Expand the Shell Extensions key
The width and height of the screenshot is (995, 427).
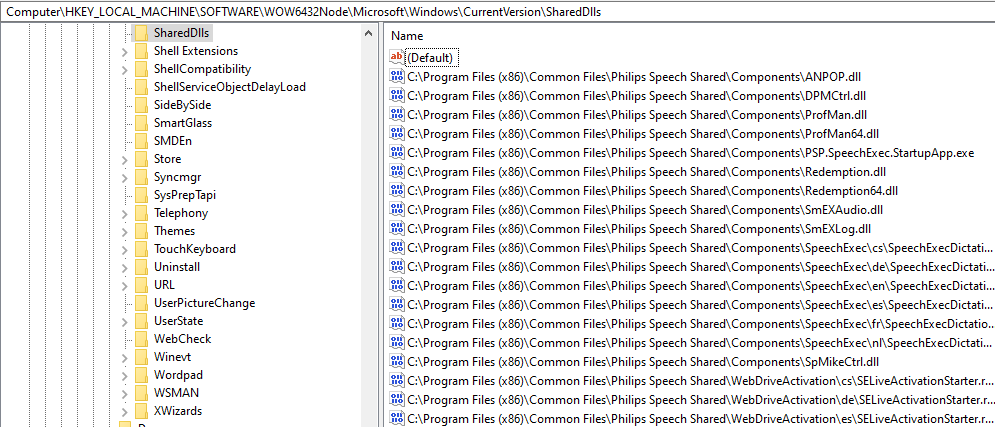pos(124,51)
